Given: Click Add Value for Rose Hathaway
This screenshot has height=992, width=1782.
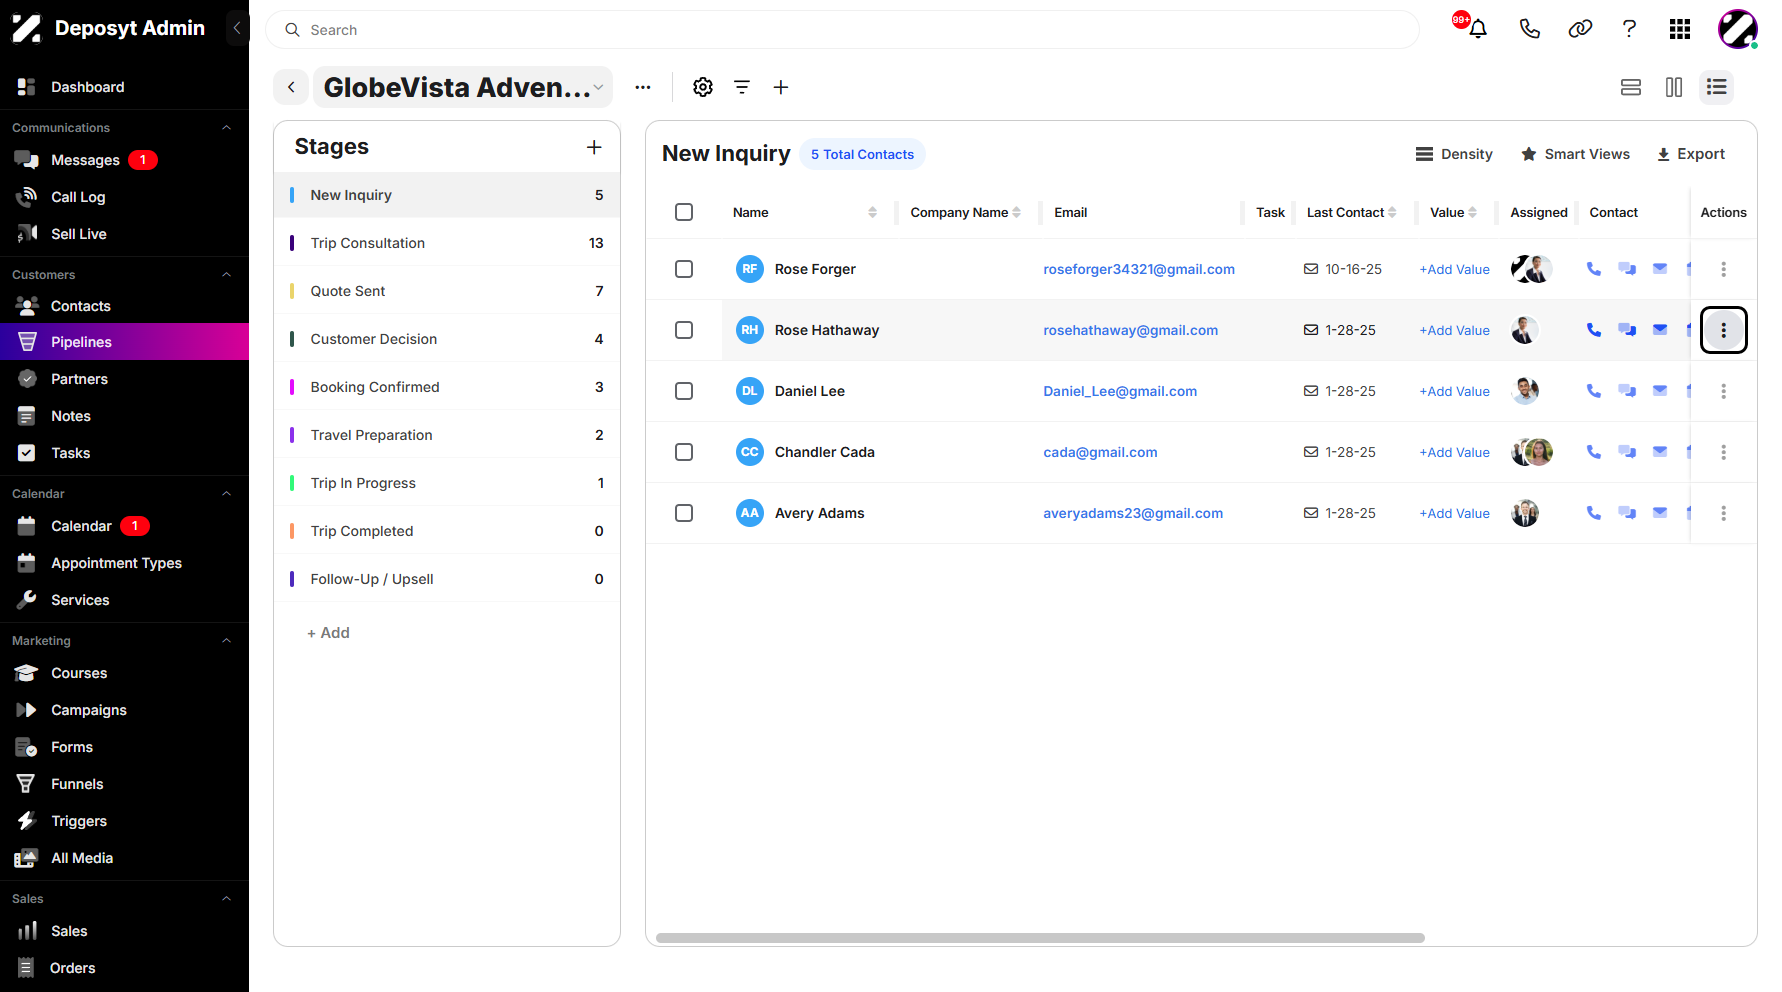Looking at the screenshot, I should (x=1454, y=330).
